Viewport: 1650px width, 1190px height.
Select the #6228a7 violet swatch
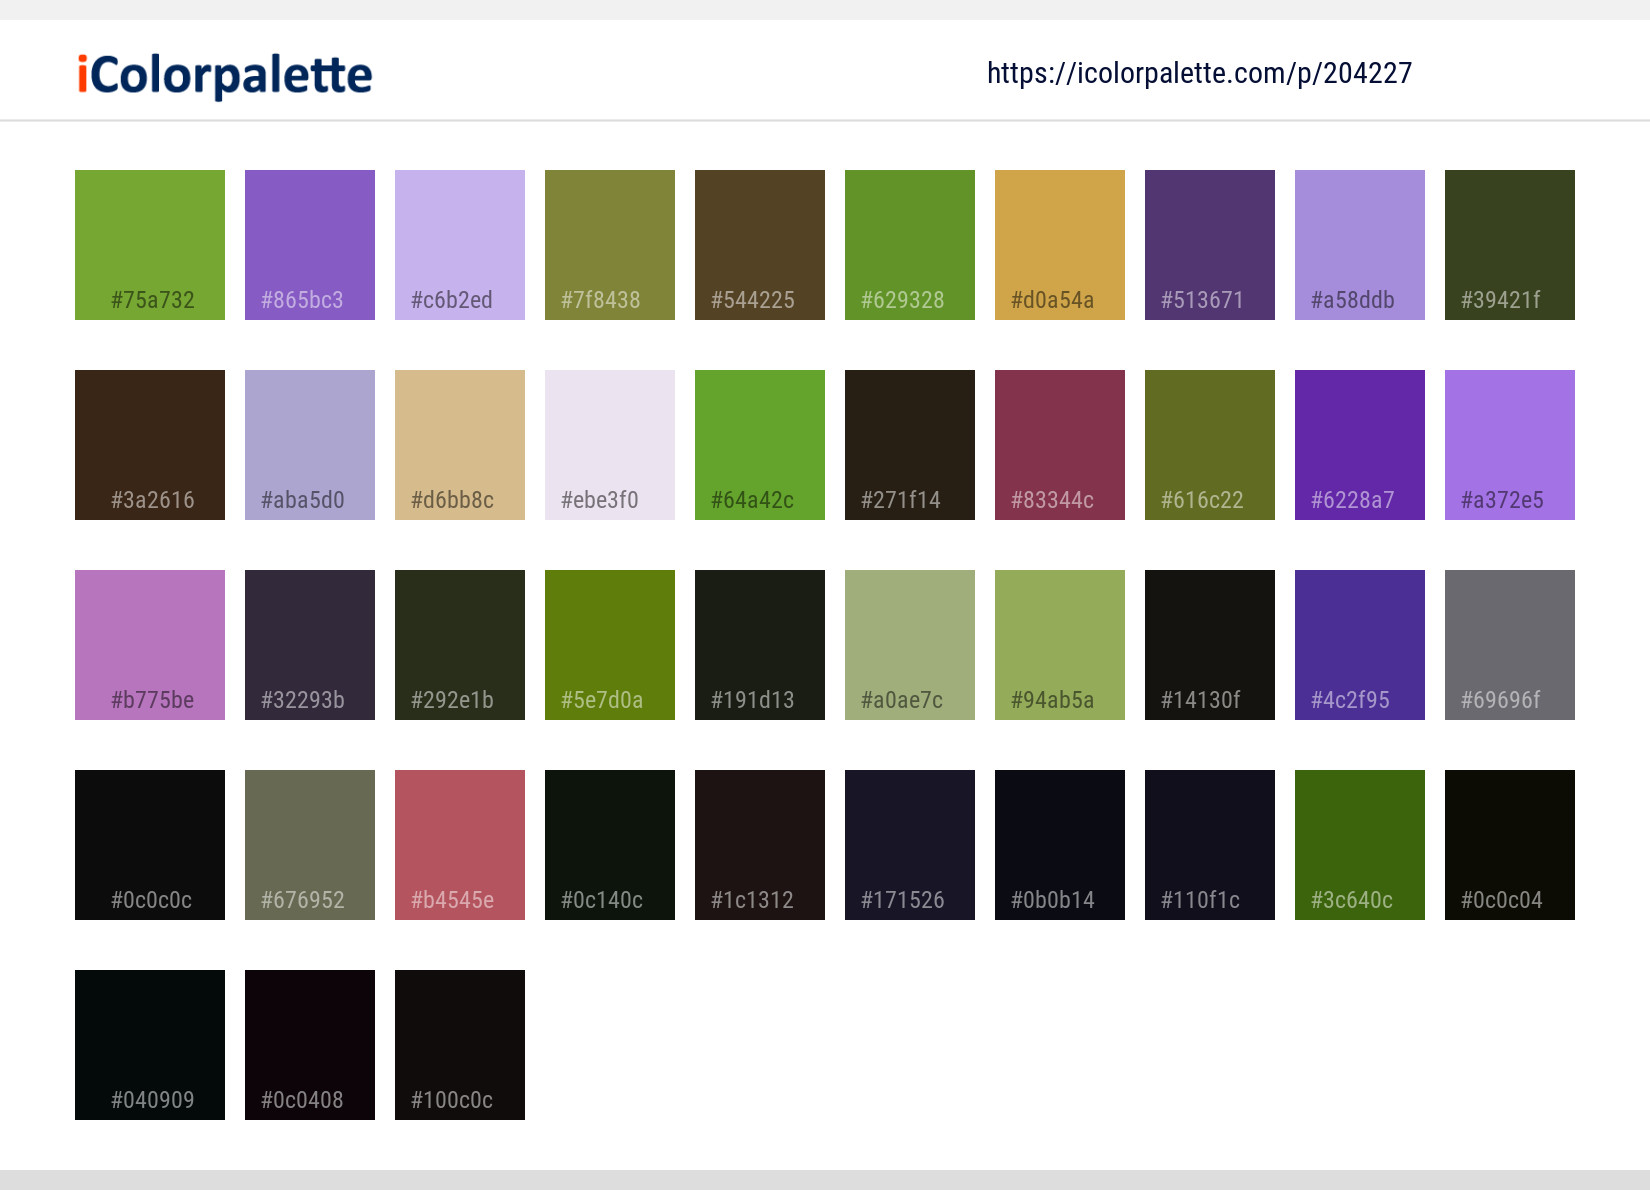click(x=1359, y=444)
